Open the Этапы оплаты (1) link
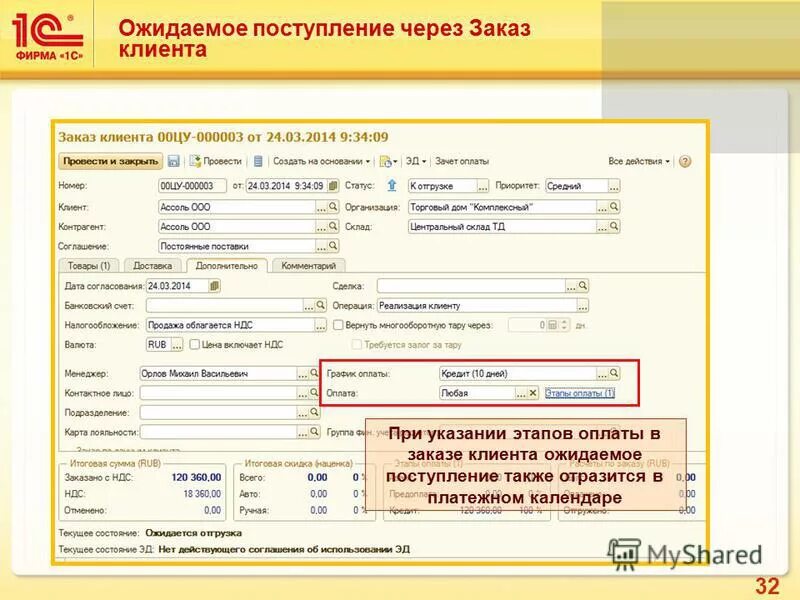800x600 pixels. (582, 392)
